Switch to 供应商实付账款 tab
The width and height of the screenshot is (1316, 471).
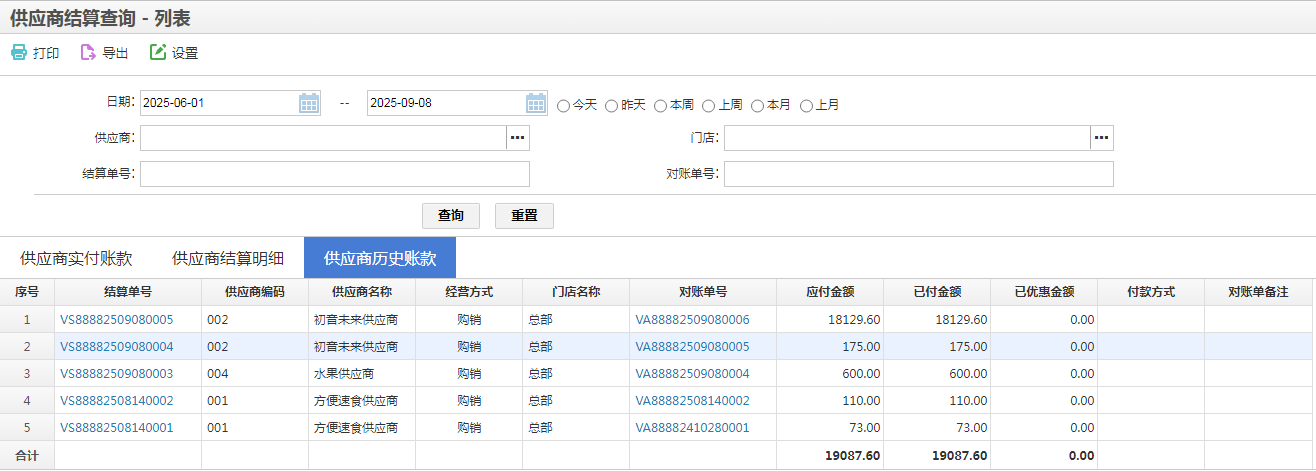tap(76, 258)
